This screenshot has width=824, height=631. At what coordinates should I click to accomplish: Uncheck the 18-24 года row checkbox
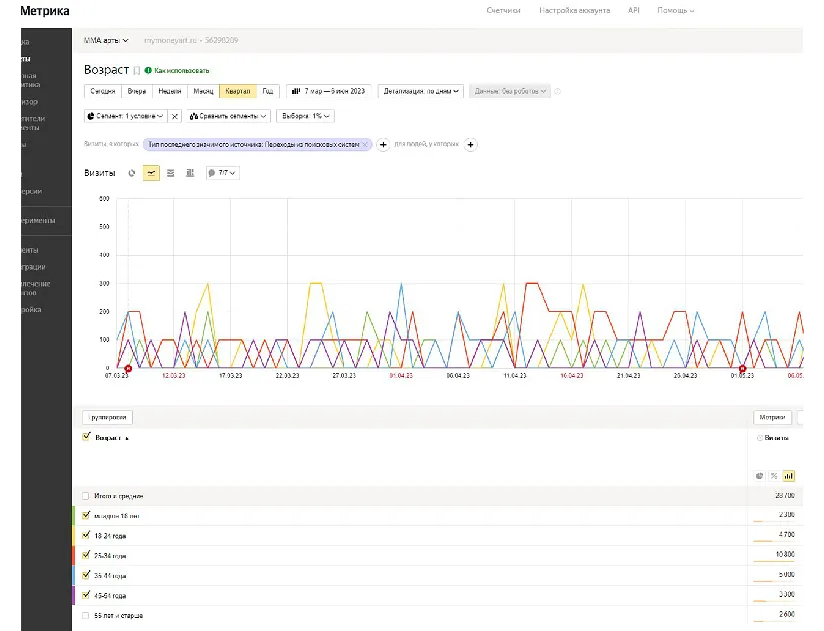(87, 535)
